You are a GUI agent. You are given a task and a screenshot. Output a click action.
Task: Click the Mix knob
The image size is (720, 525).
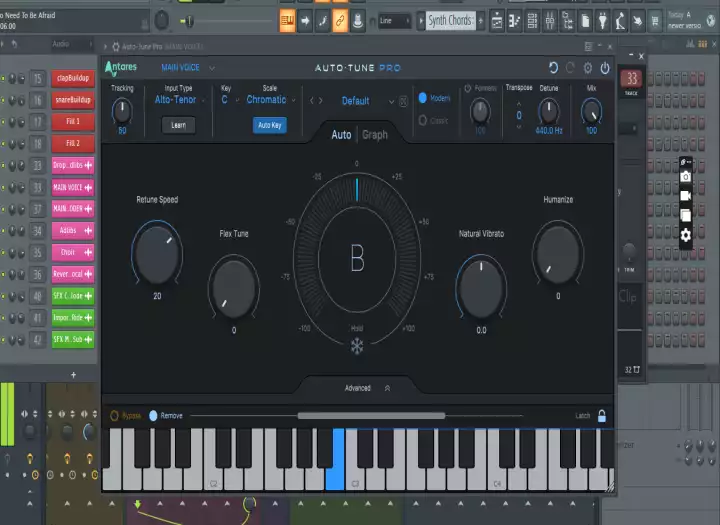tap(591, 112)
